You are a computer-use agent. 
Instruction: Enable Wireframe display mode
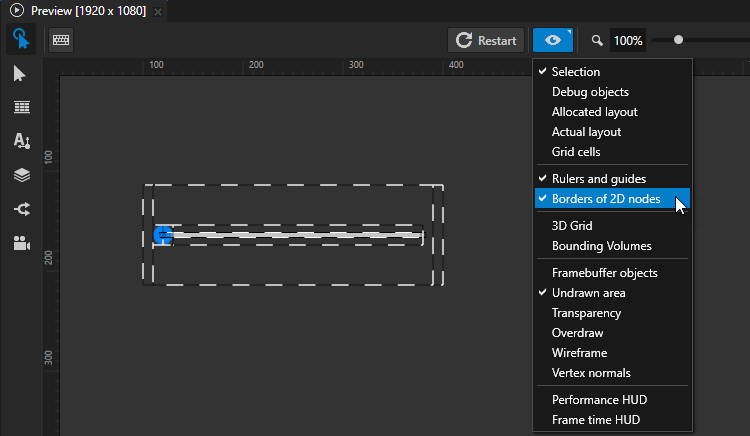pos(579,353)
